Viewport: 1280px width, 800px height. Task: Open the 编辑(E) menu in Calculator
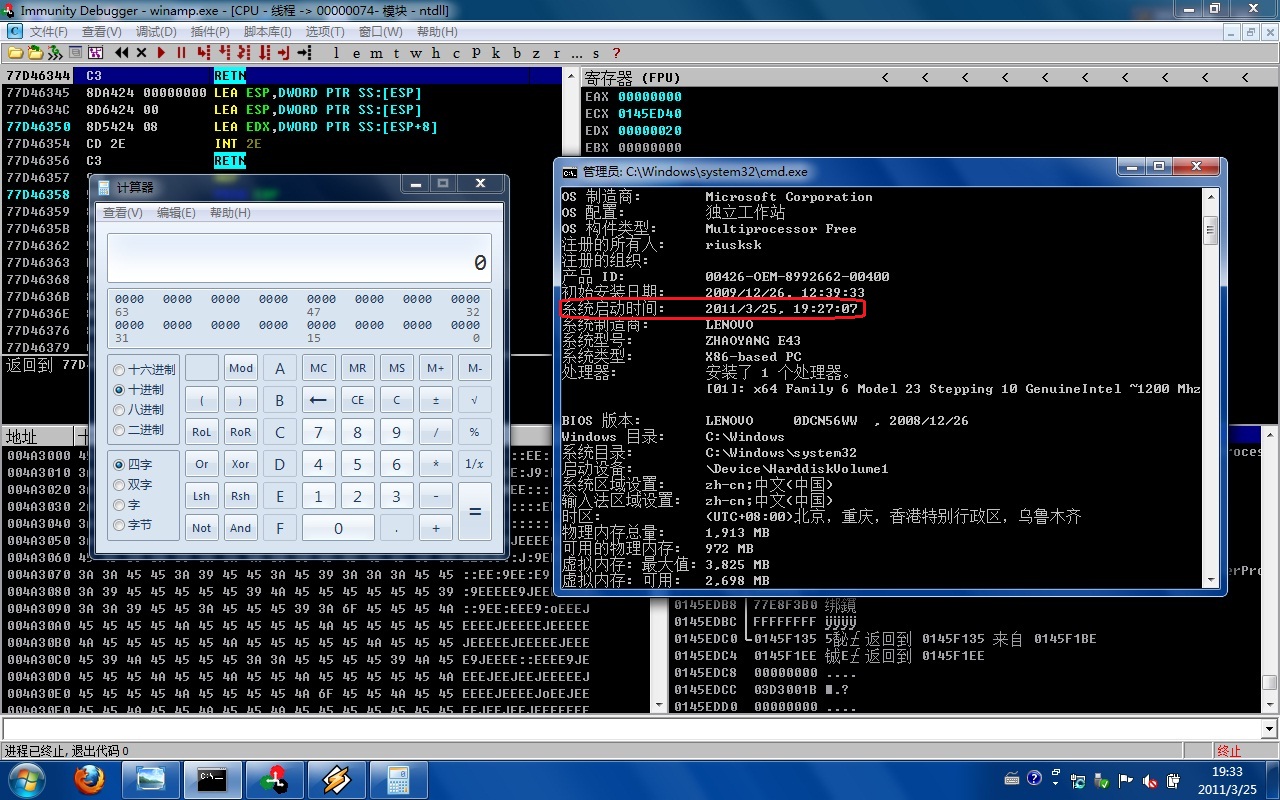[x=176, y=213]
